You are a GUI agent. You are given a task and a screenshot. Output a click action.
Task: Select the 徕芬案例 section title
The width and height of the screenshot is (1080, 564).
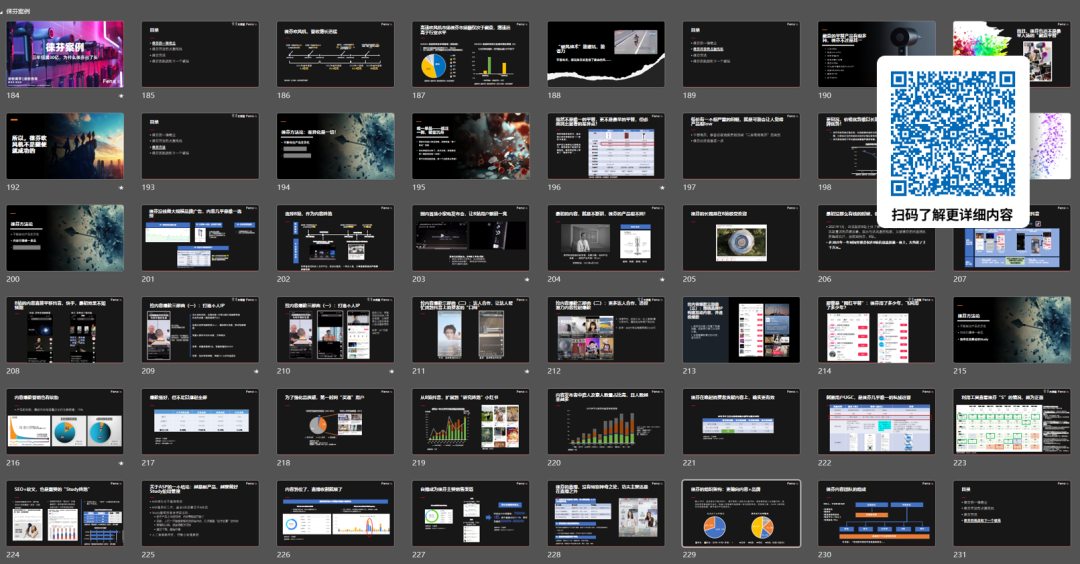19,10
